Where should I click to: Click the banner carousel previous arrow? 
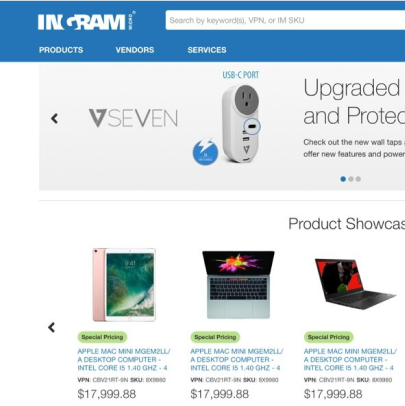coord(54,118)
